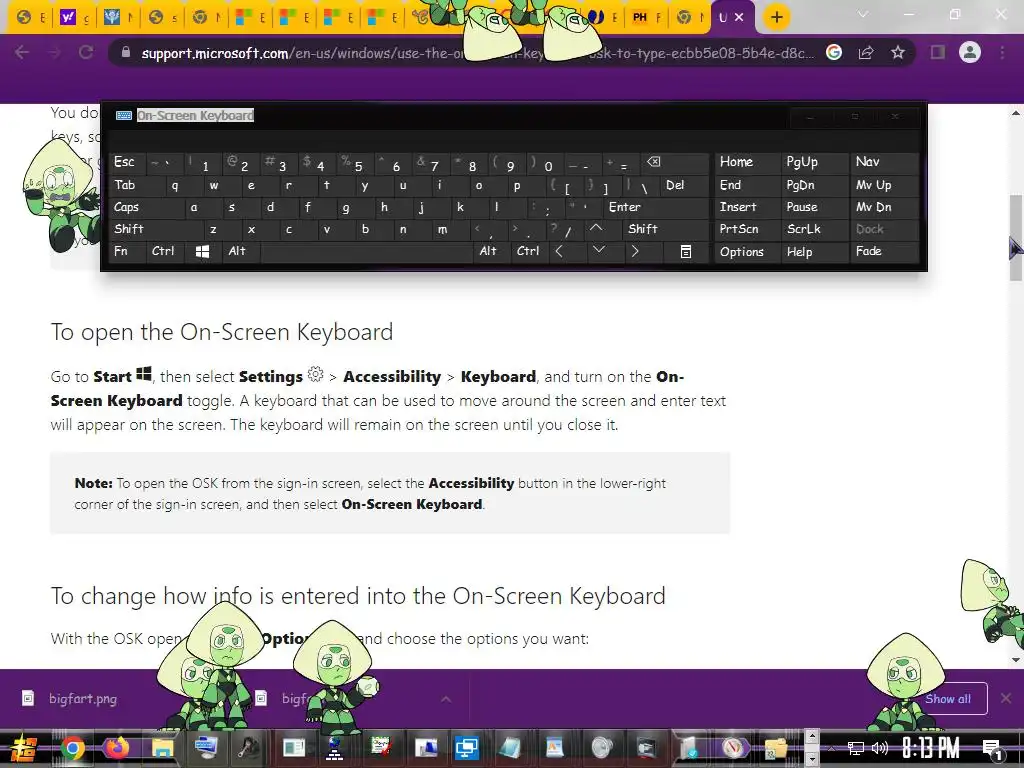Open File Explorer from the taskbar
1024x768 pixels.
coord(162,748)
